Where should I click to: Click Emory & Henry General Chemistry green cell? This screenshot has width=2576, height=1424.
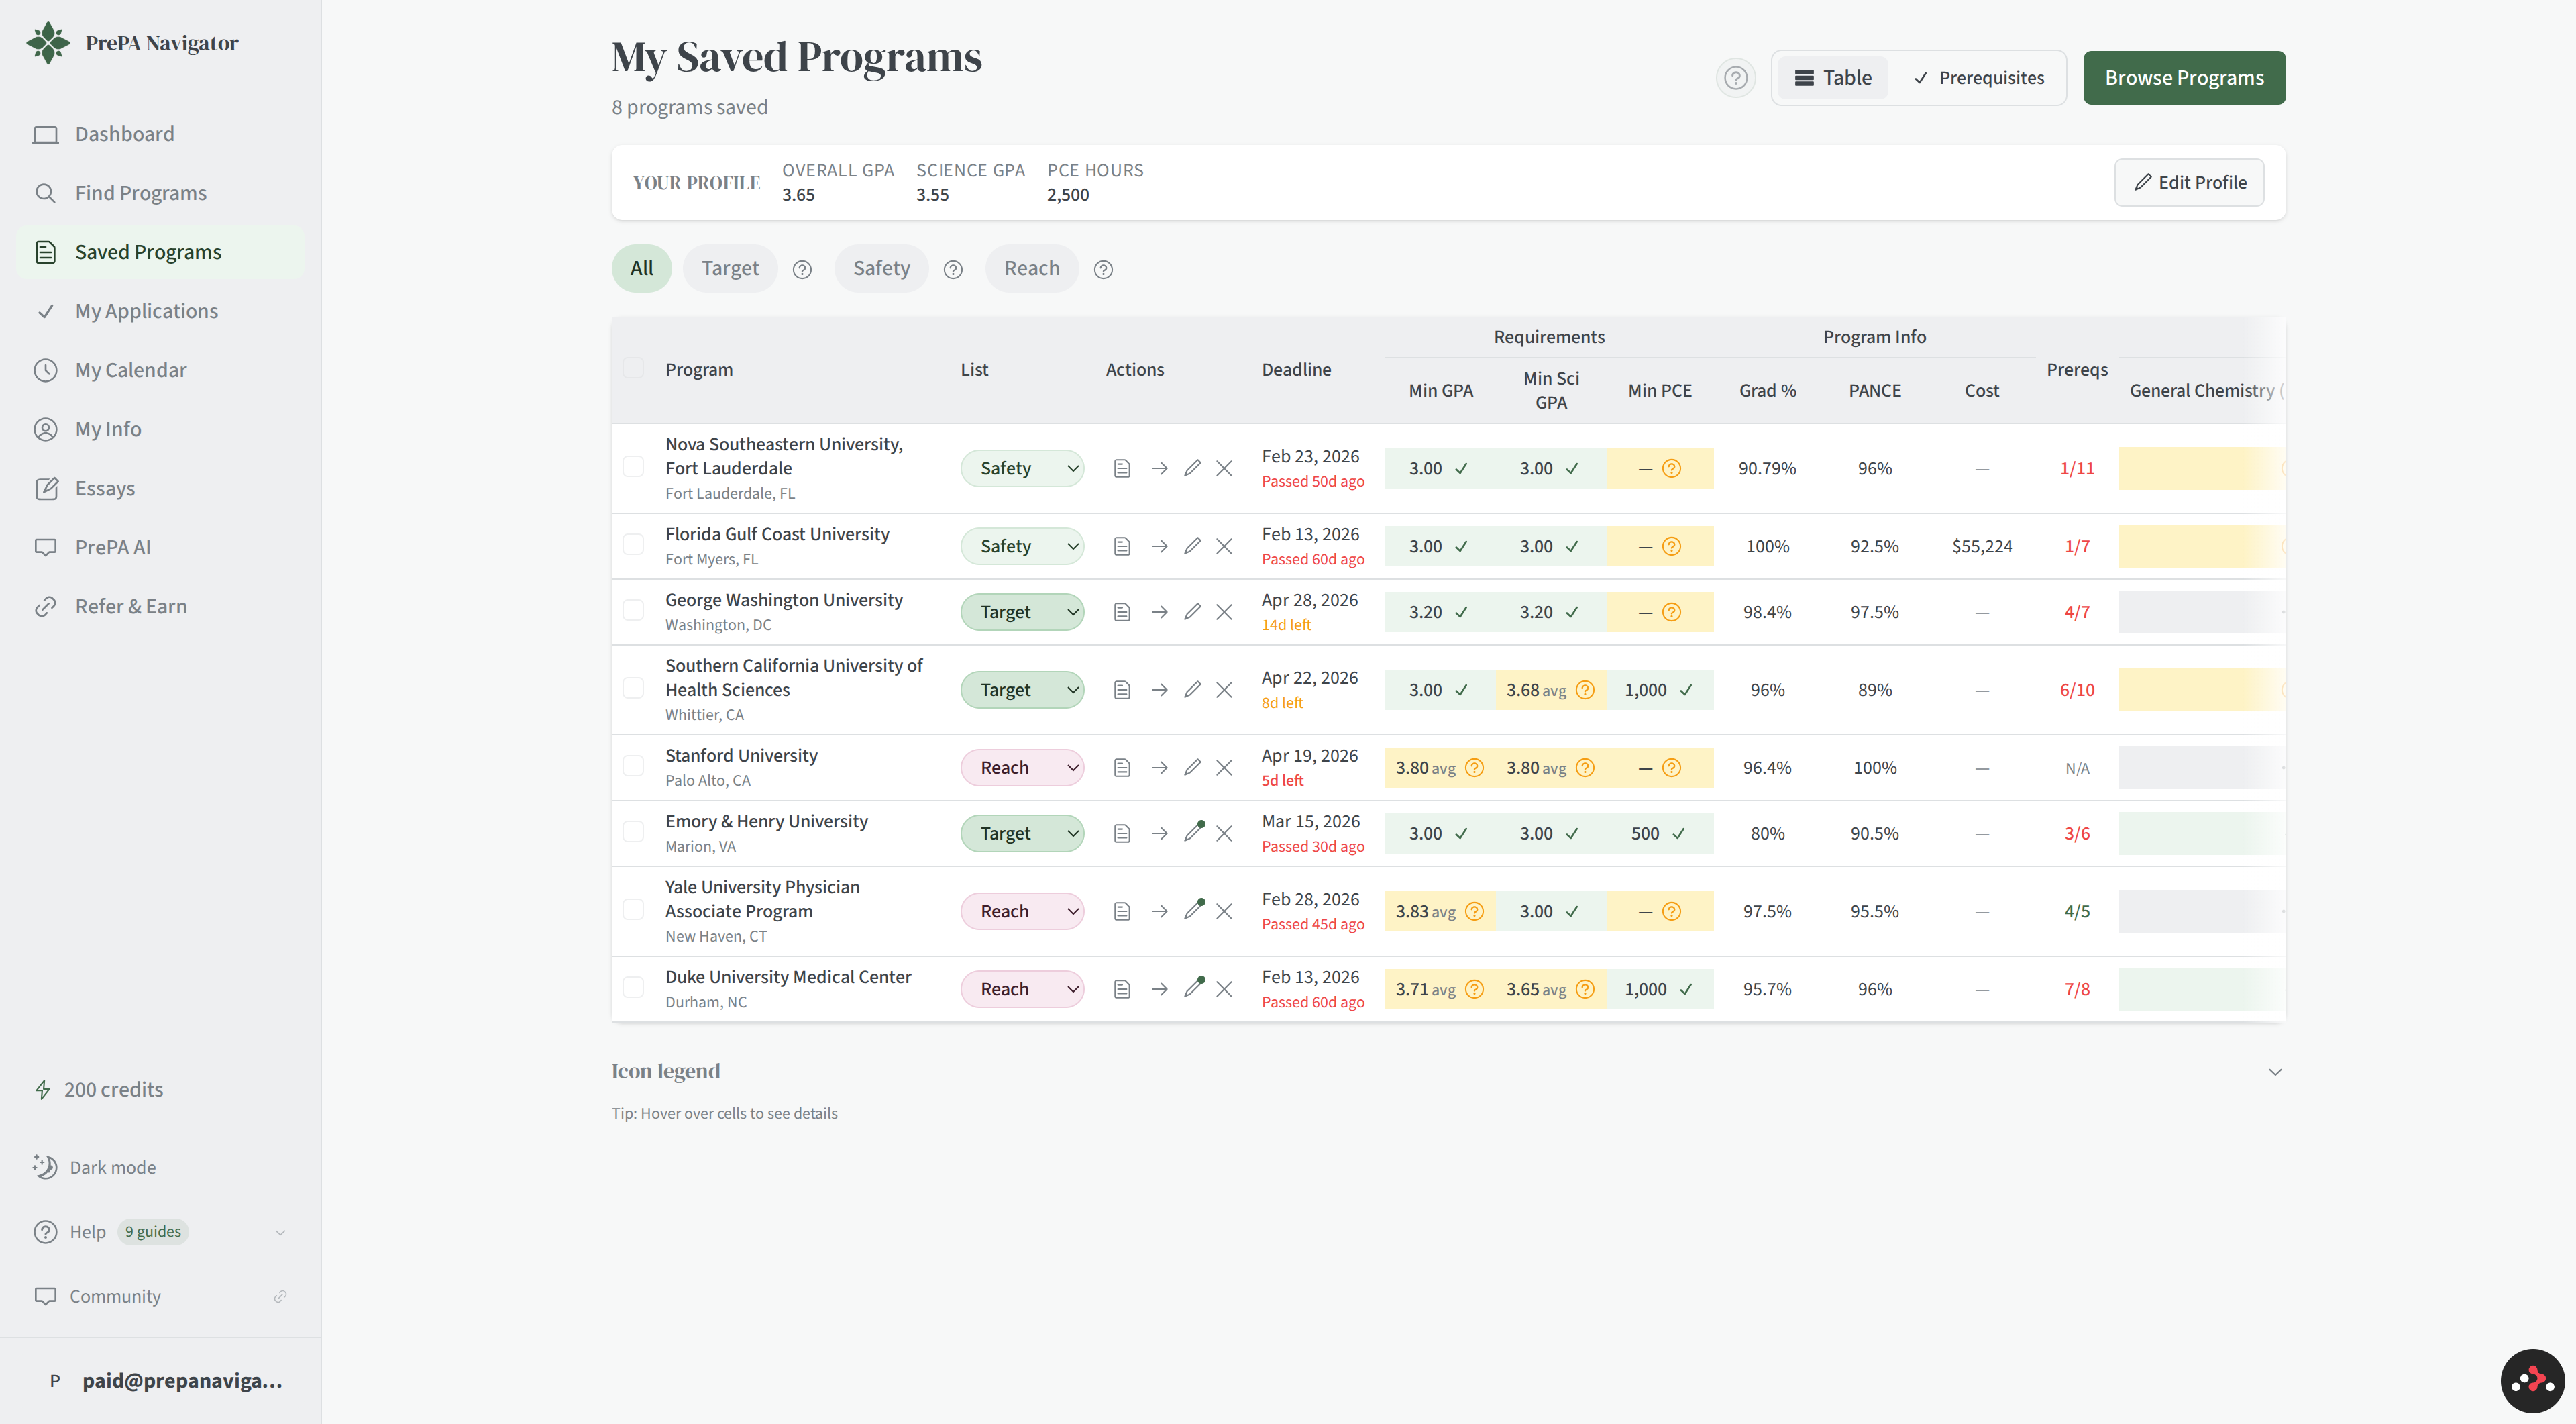(2200, 833)
